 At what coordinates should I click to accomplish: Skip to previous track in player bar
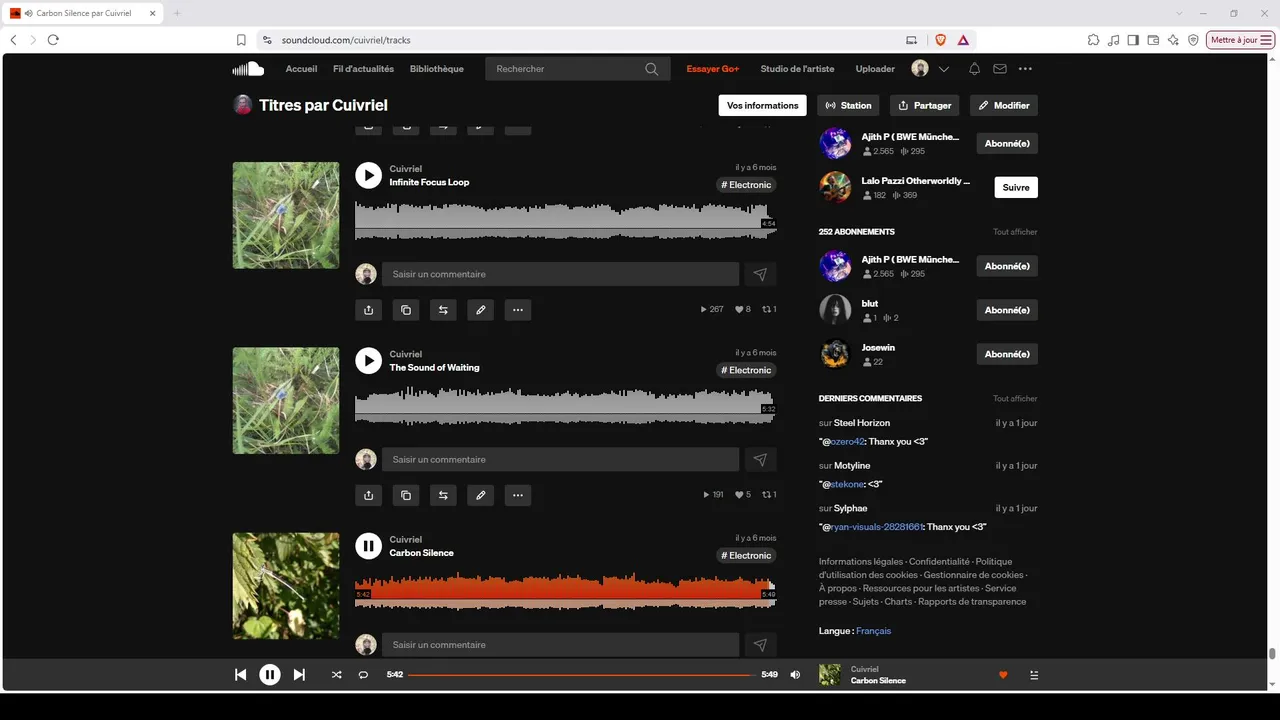coord(240,675)
